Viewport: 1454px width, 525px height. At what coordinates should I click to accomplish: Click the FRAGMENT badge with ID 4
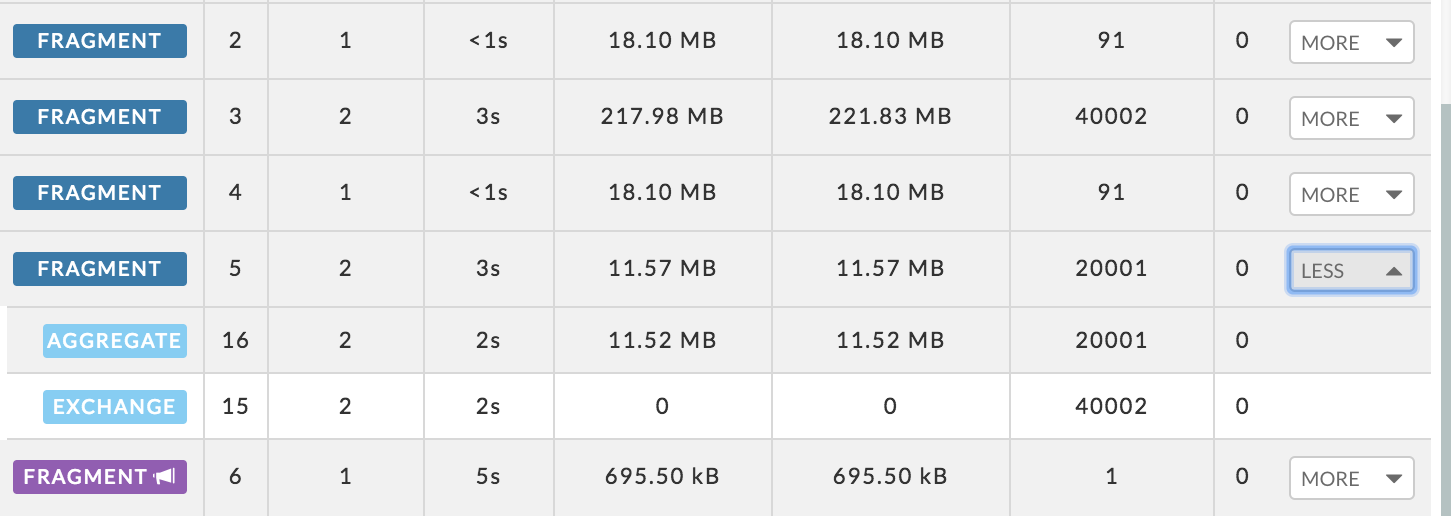100,193
